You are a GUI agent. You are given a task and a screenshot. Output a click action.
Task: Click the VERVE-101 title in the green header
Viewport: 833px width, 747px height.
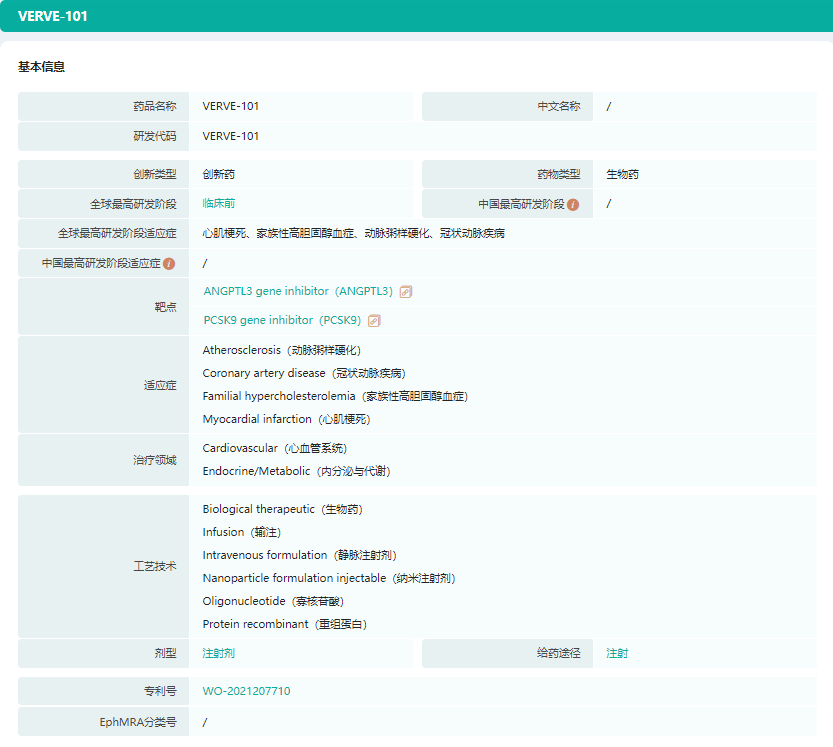pyautogui.click(x=53, y=16)
